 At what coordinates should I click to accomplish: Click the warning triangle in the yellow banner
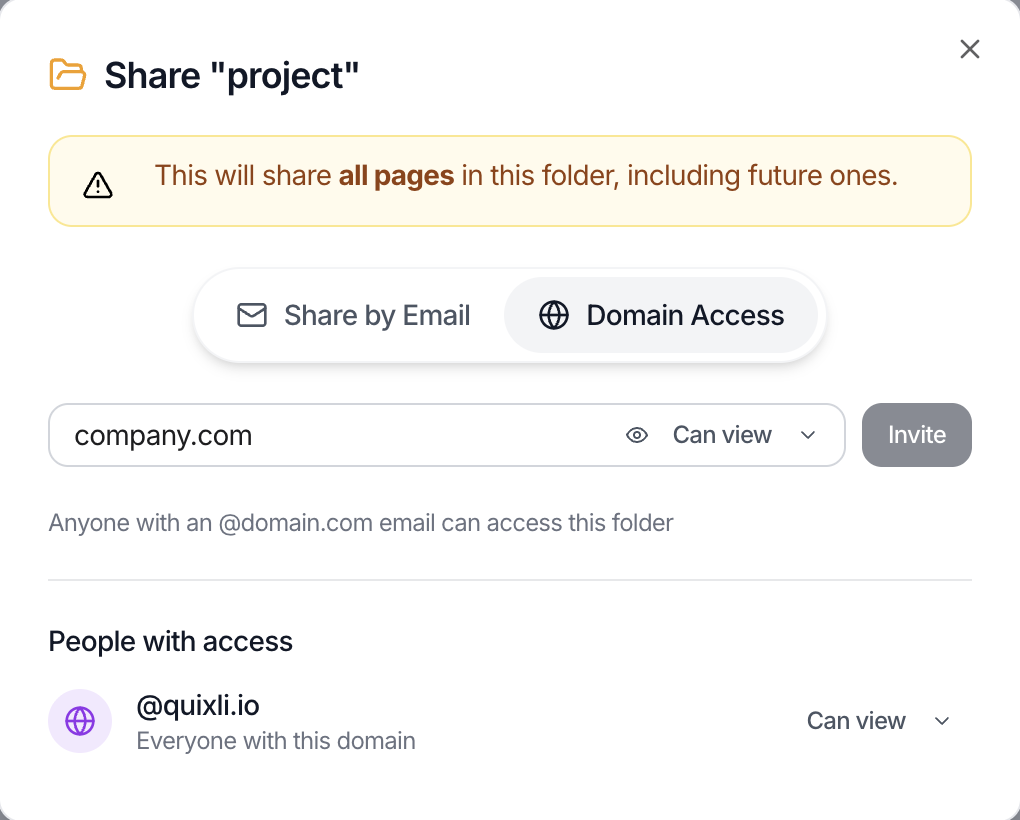[97, 183]
